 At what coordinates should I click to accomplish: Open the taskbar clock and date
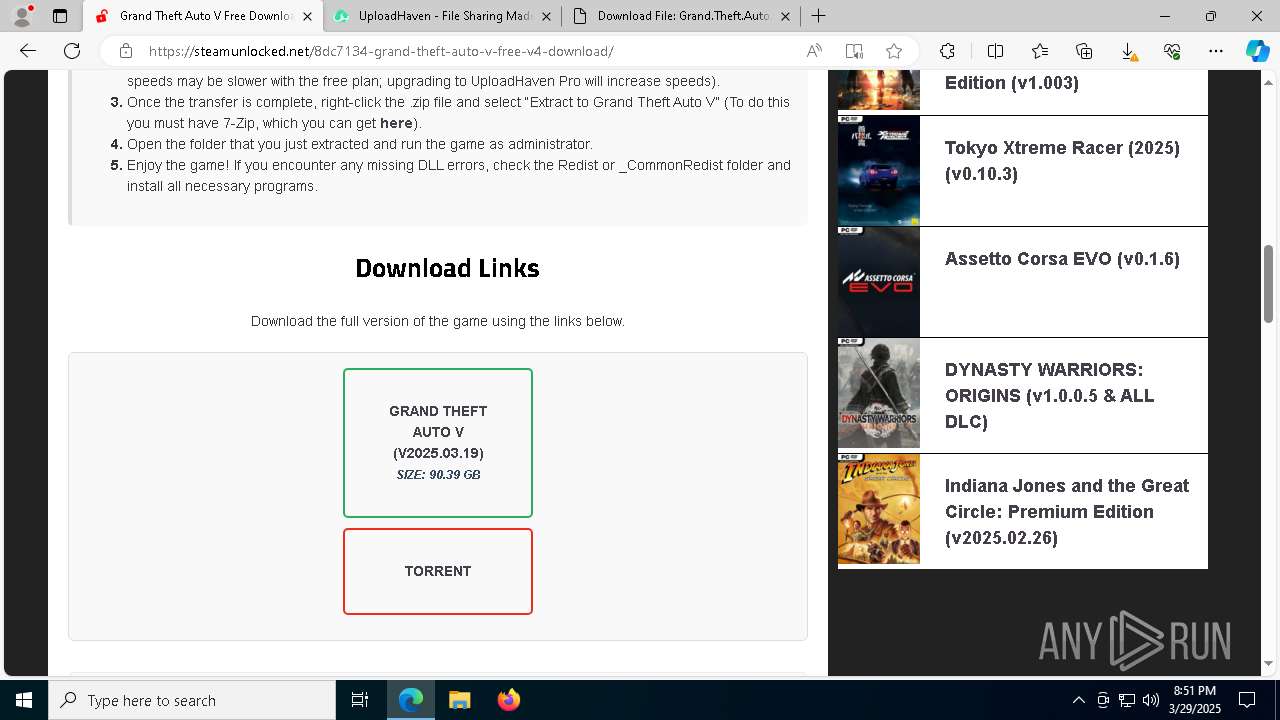point(1195,700)
